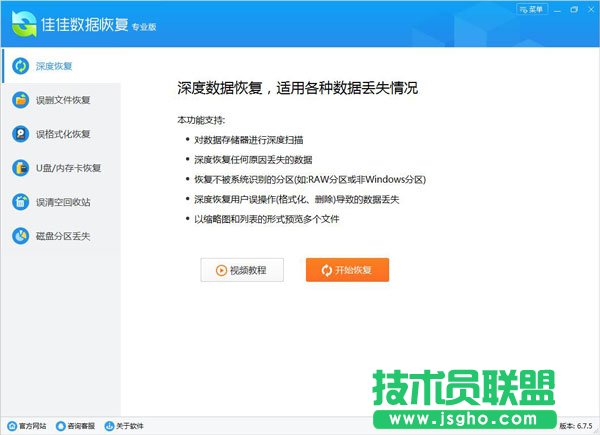Click the 咨询客服 support icon
This screenshot has height=435, width=600.
click(60, 426)
